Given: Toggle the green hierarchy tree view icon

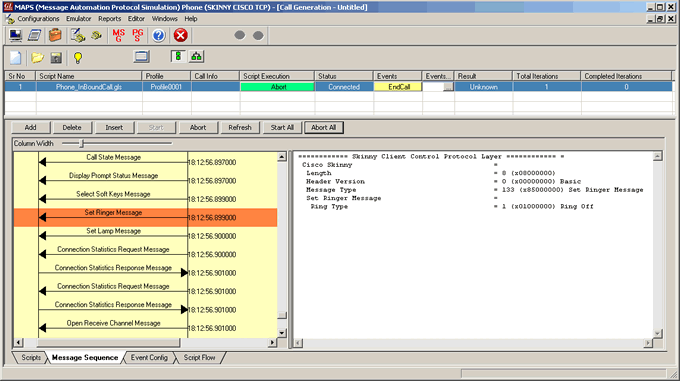Looking at the screenshot, I should click(x=196, y=56).
